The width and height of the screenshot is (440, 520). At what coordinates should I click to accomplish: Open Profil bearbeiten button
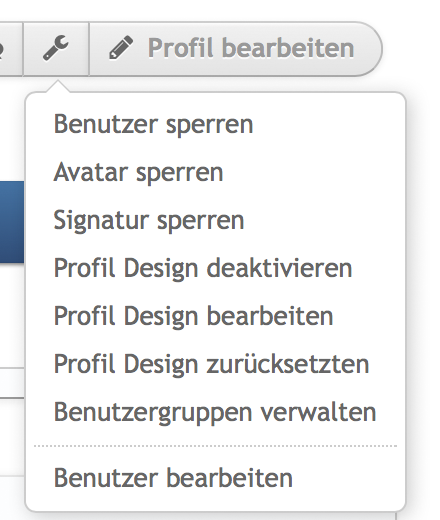coord(235,49)
